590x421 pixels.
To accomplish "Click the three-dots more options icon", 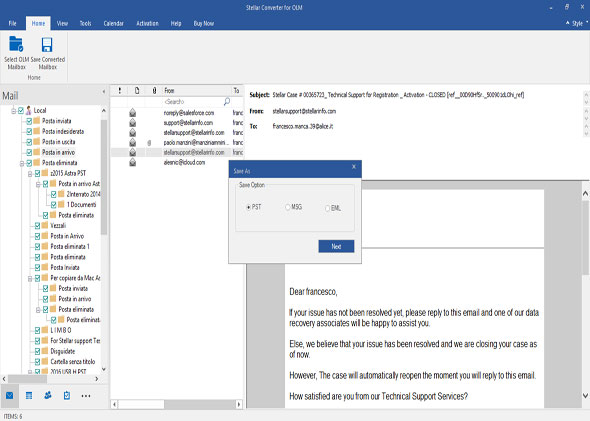I will tap(86, 396).
